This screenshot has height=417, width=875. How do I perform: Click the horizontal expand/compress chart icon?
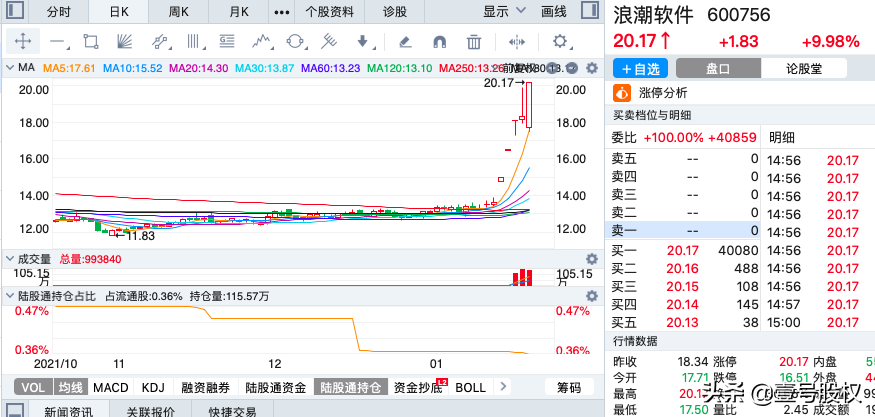[517, 41]
